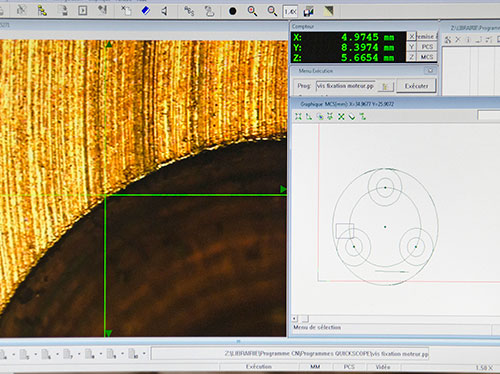Click the PCS coordinate system button
This screenshot has height=374, width=500.
(427, 47)
